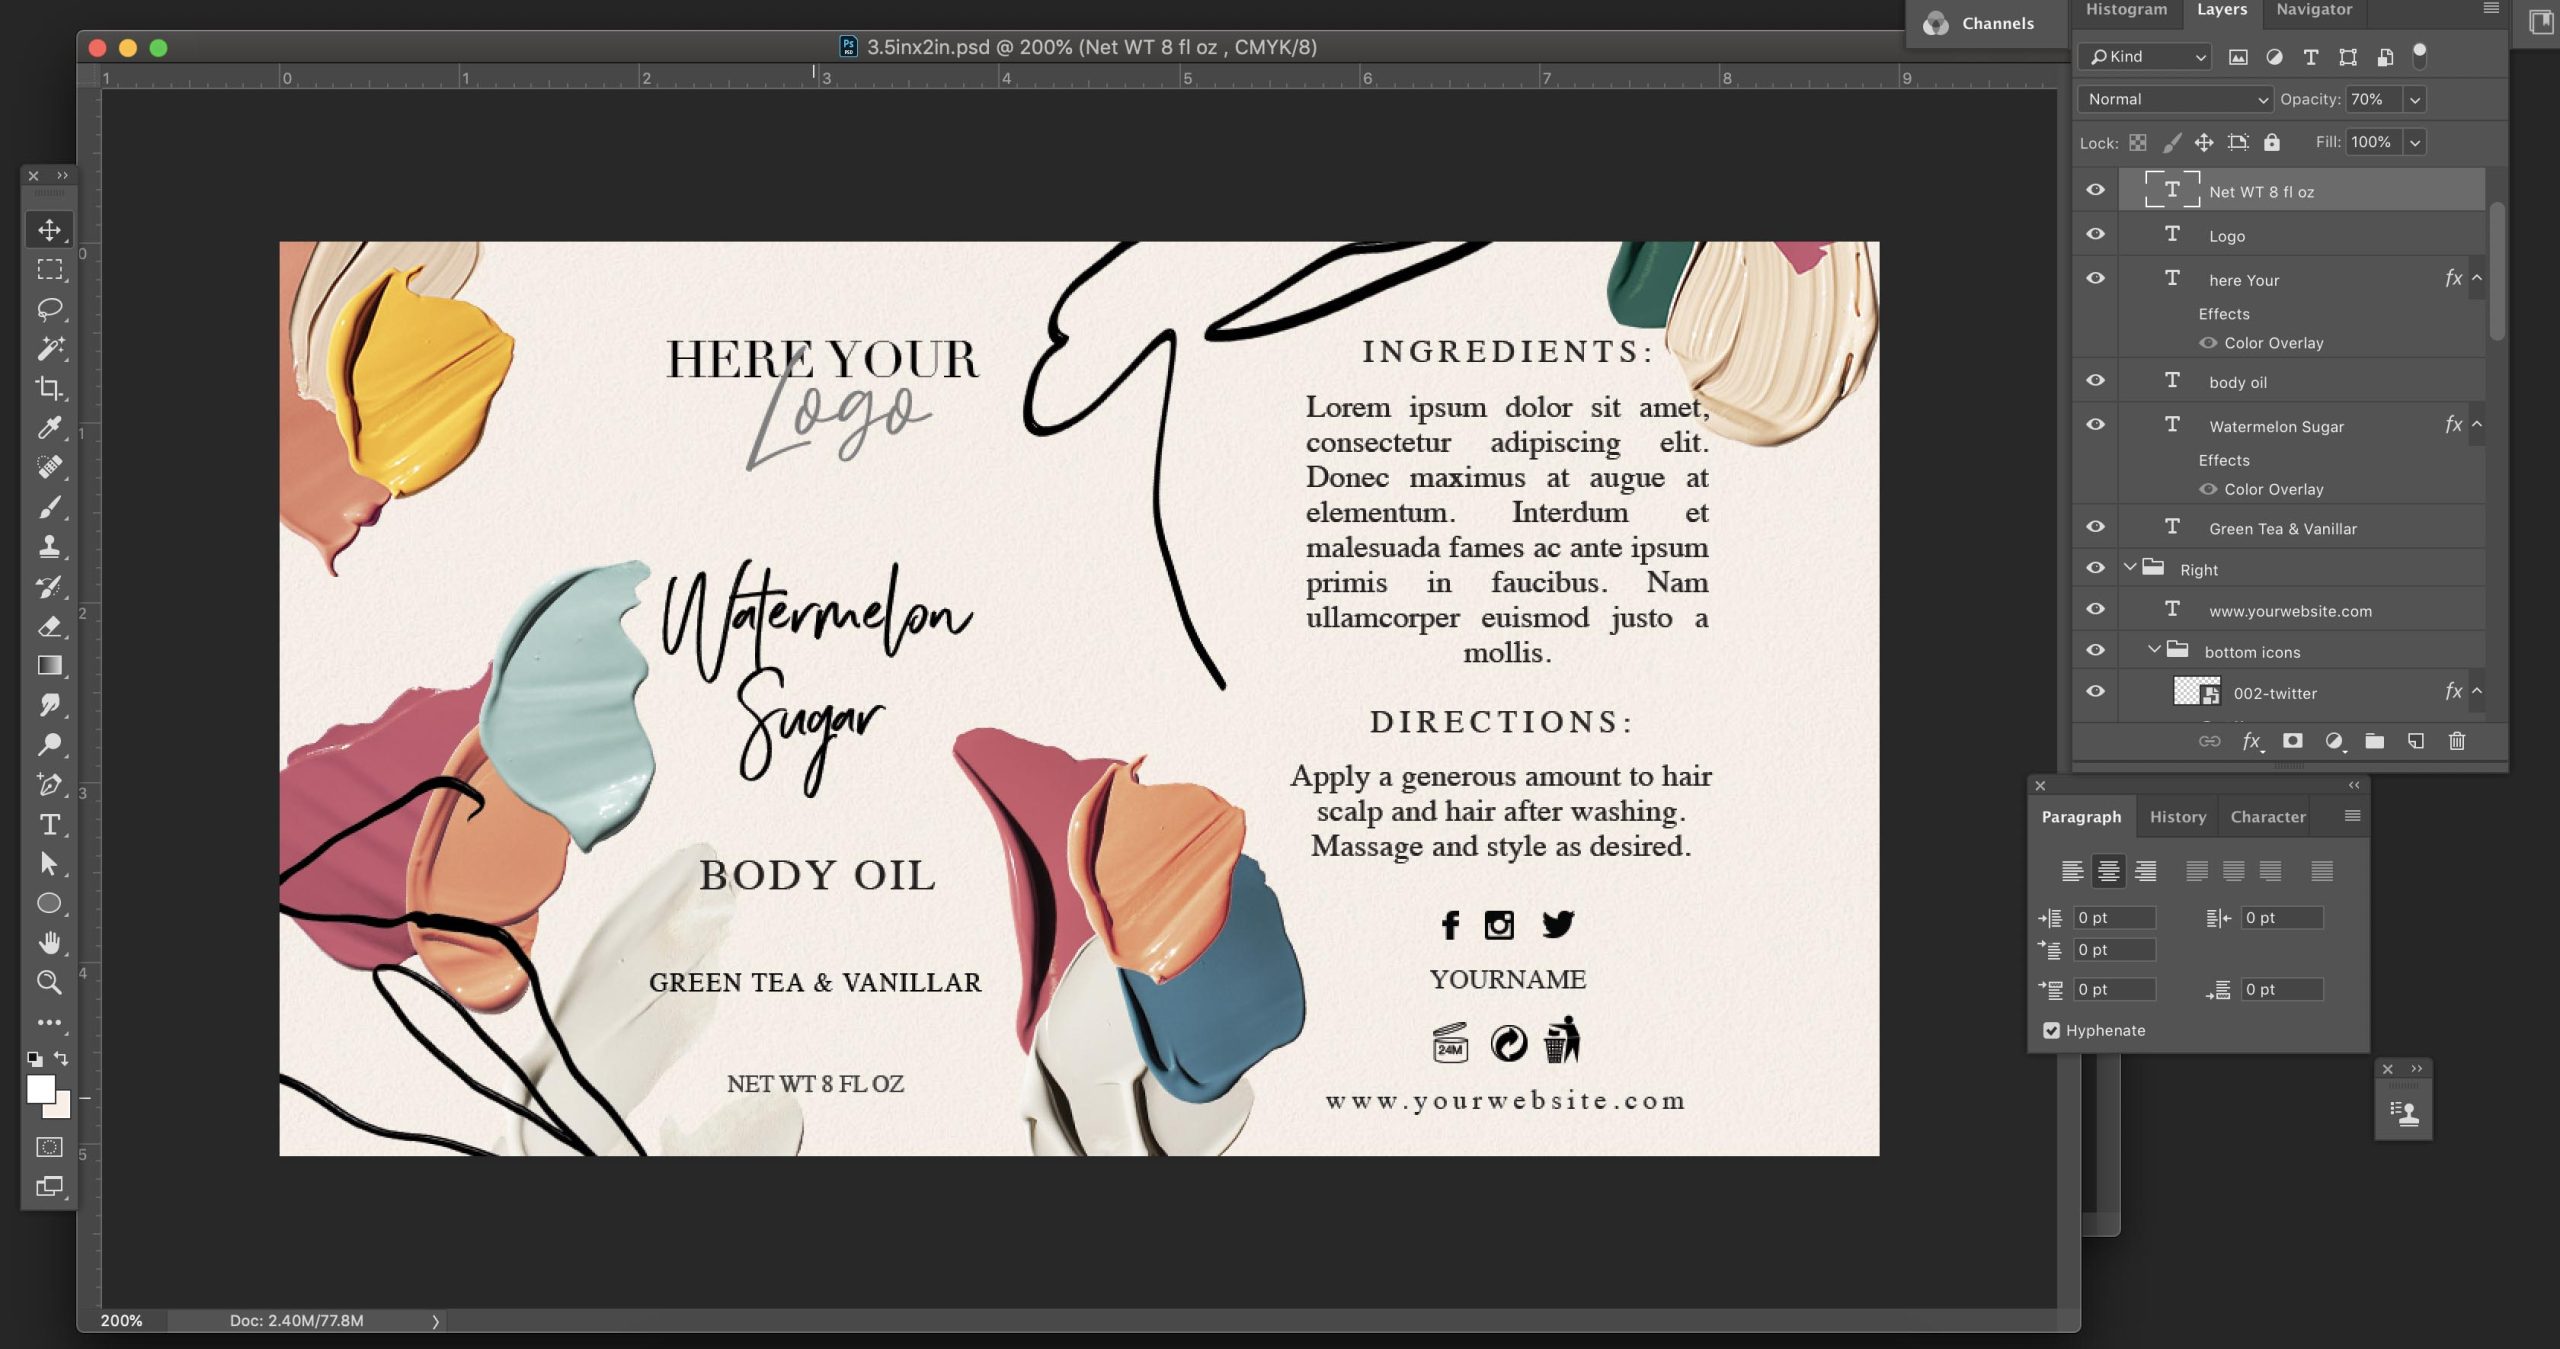This screenshot has width=2560, height=1349.
Task: Create a new layer group
Action: [x=2374, y=741]
